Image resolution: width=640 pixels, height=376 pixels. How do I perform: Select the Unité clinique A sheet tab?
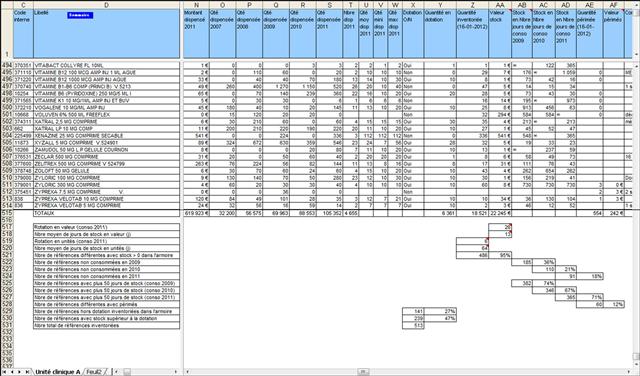click(x=57, y=372)
